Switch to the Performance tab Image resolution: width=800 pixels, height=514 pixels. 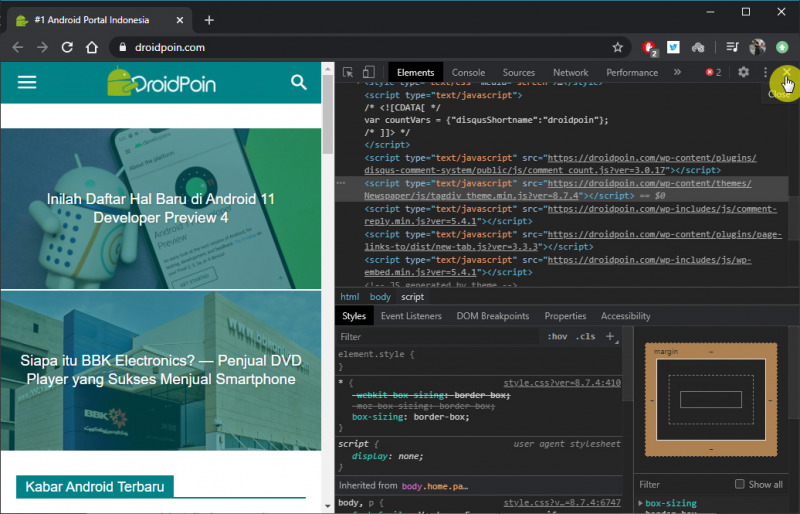[x=632, y=72]
